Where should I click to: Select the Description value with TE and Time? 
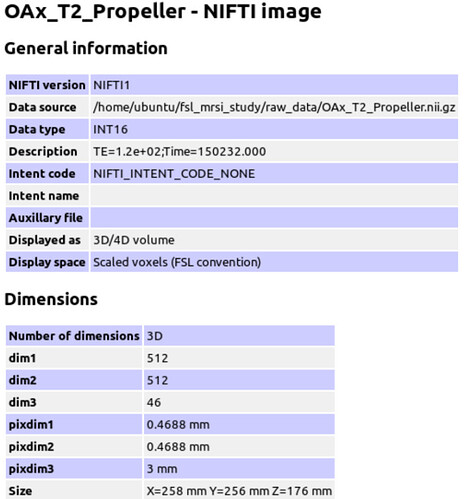(179, 151)
